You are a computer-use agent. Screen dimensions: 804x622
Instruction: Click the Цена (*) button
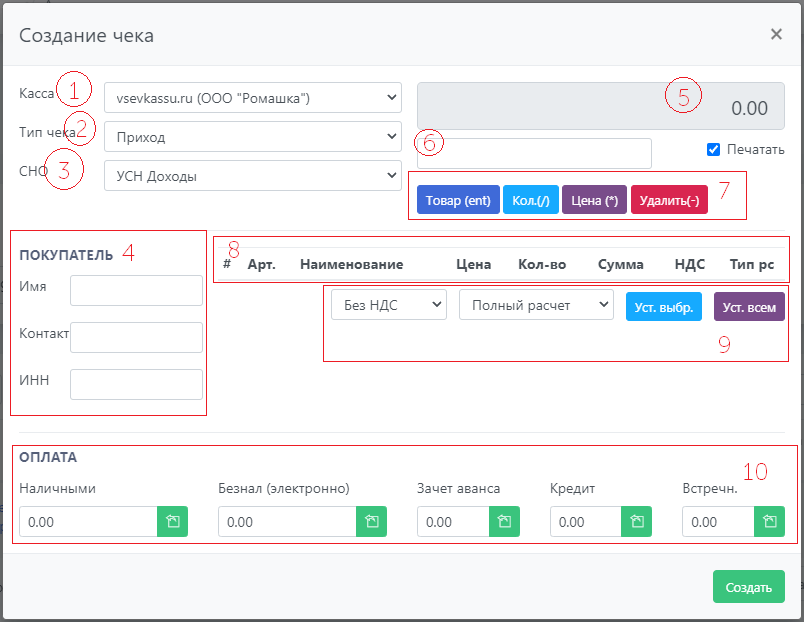pos(594,200)
